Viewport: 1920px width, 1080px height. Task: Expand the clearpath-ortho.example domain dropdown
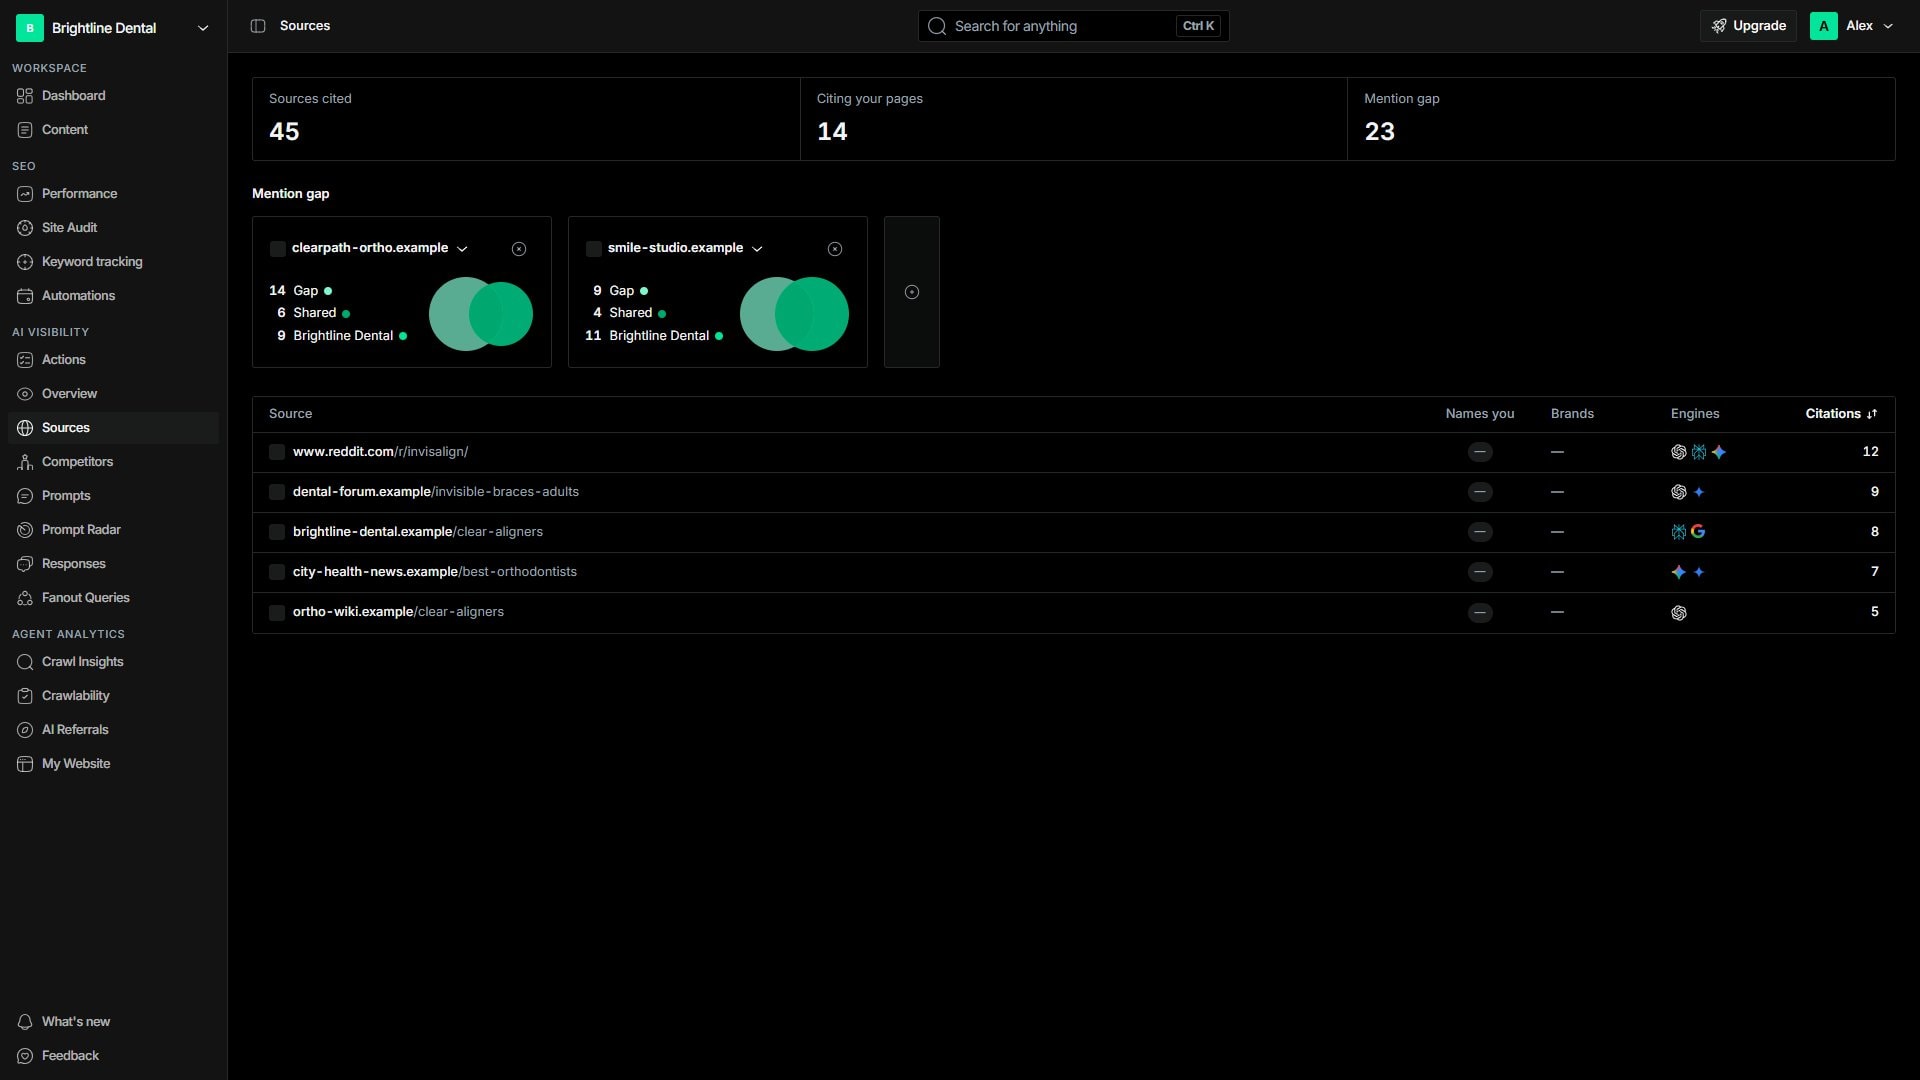tap(462, 249)
